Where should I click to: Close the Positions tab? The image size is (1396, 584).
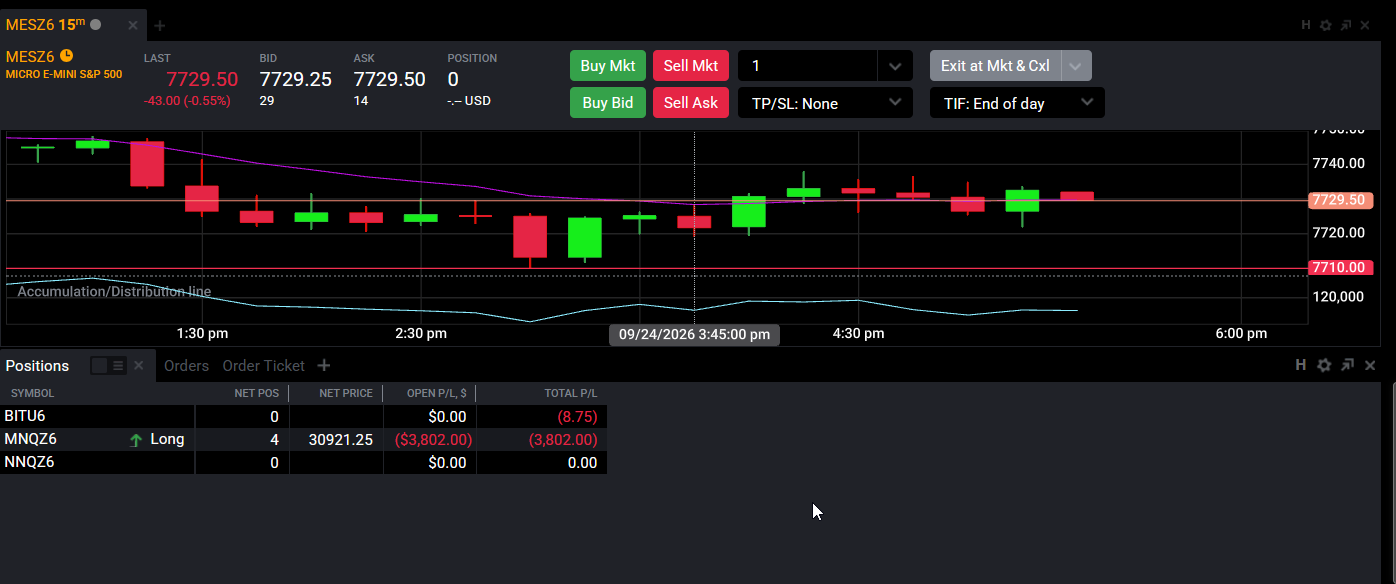coord(139,365)
